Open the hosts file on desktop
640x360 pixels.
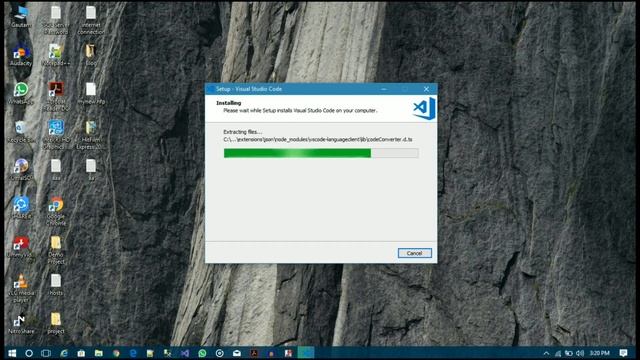56,285
